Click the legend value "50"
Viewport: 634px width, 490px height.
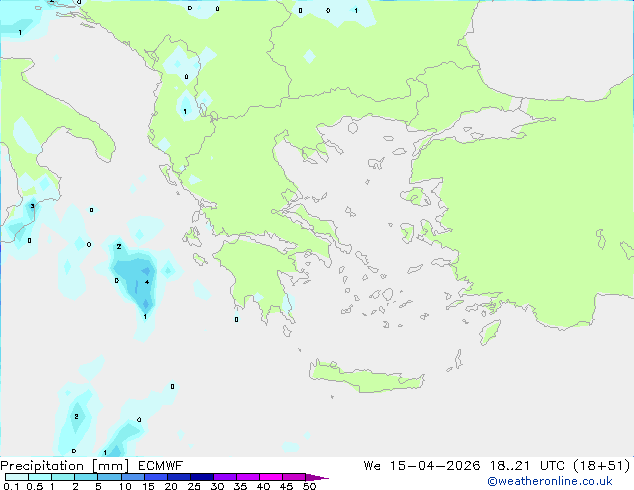(309, 486)
